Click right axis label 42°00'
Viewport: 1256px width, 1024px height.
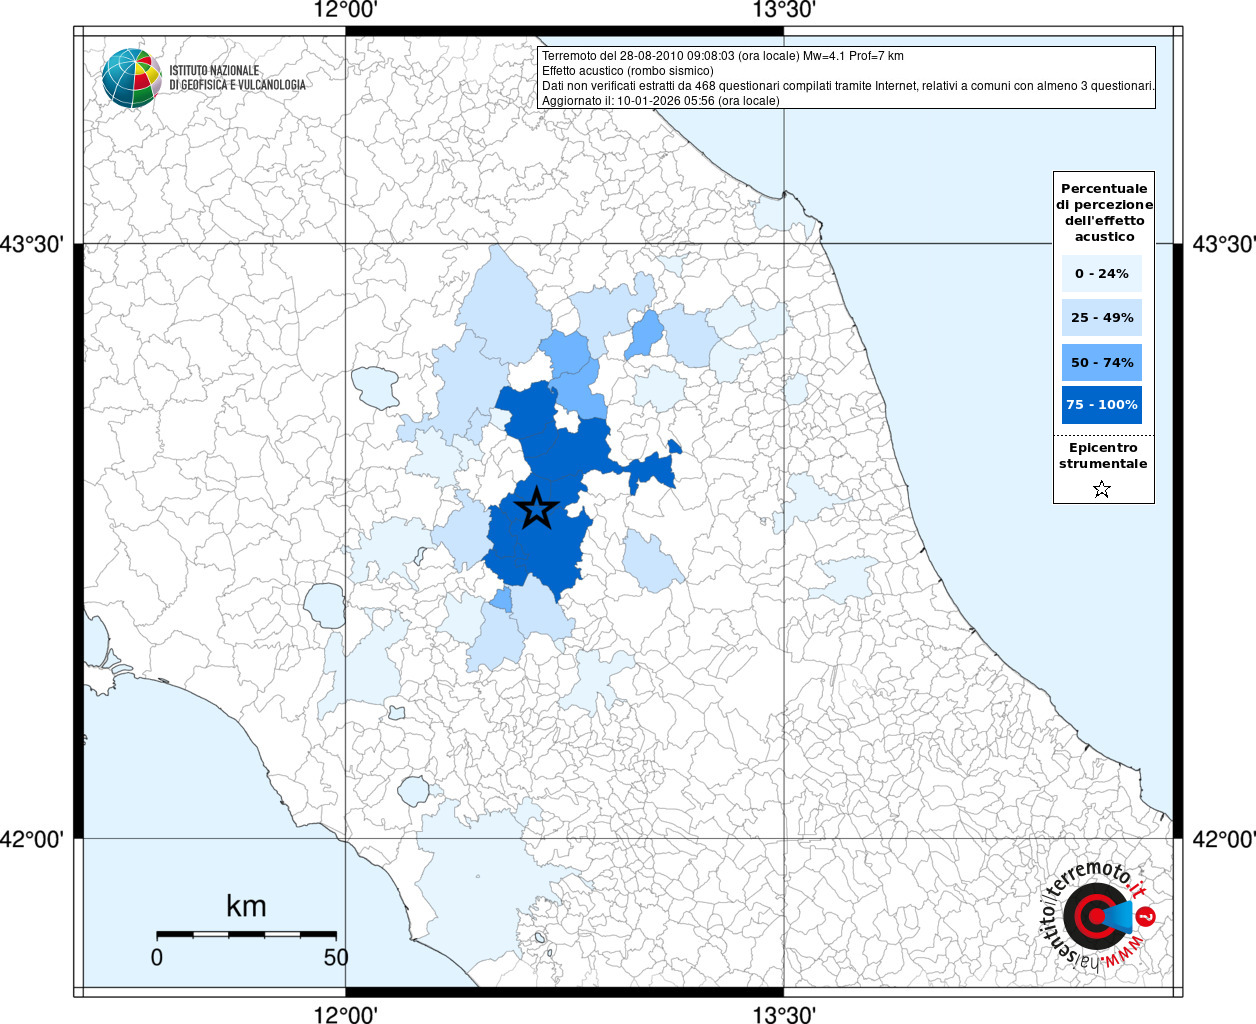pos(1223,839)
